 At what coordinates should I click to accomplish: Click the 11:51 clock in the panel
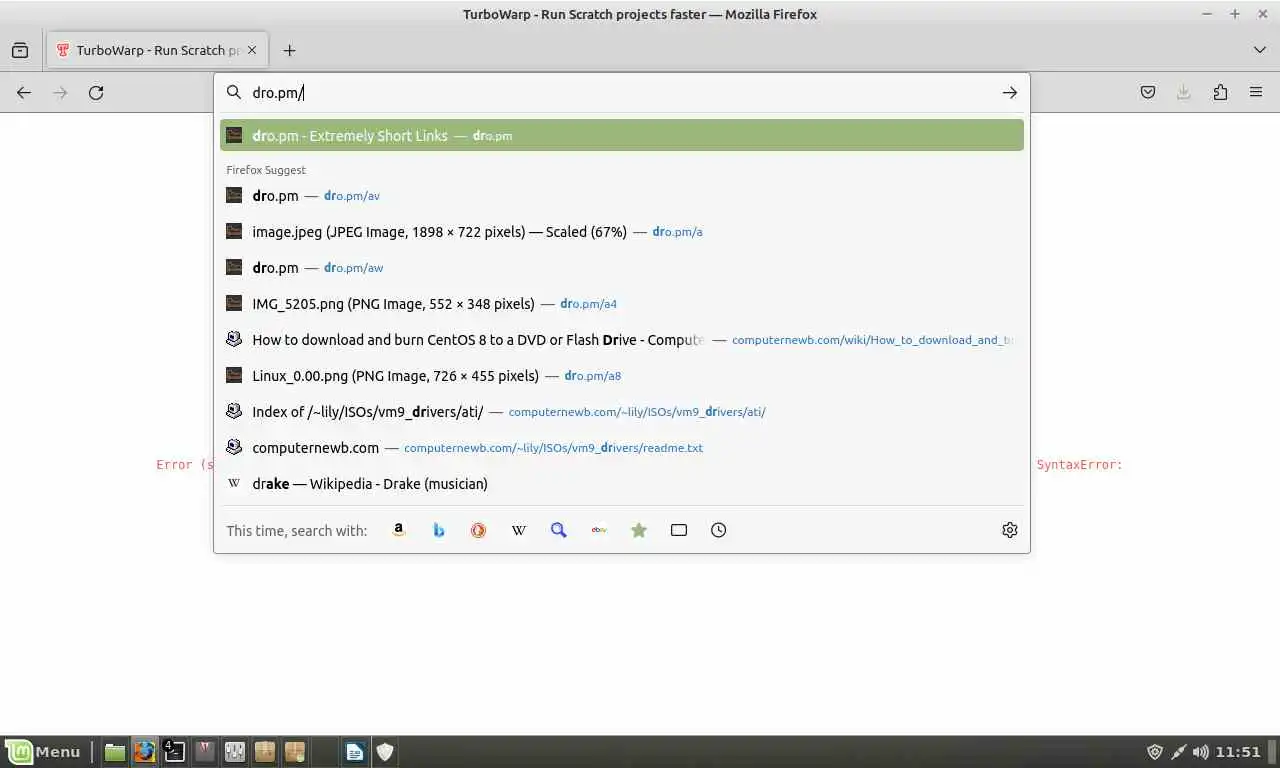pos(1238,752)
